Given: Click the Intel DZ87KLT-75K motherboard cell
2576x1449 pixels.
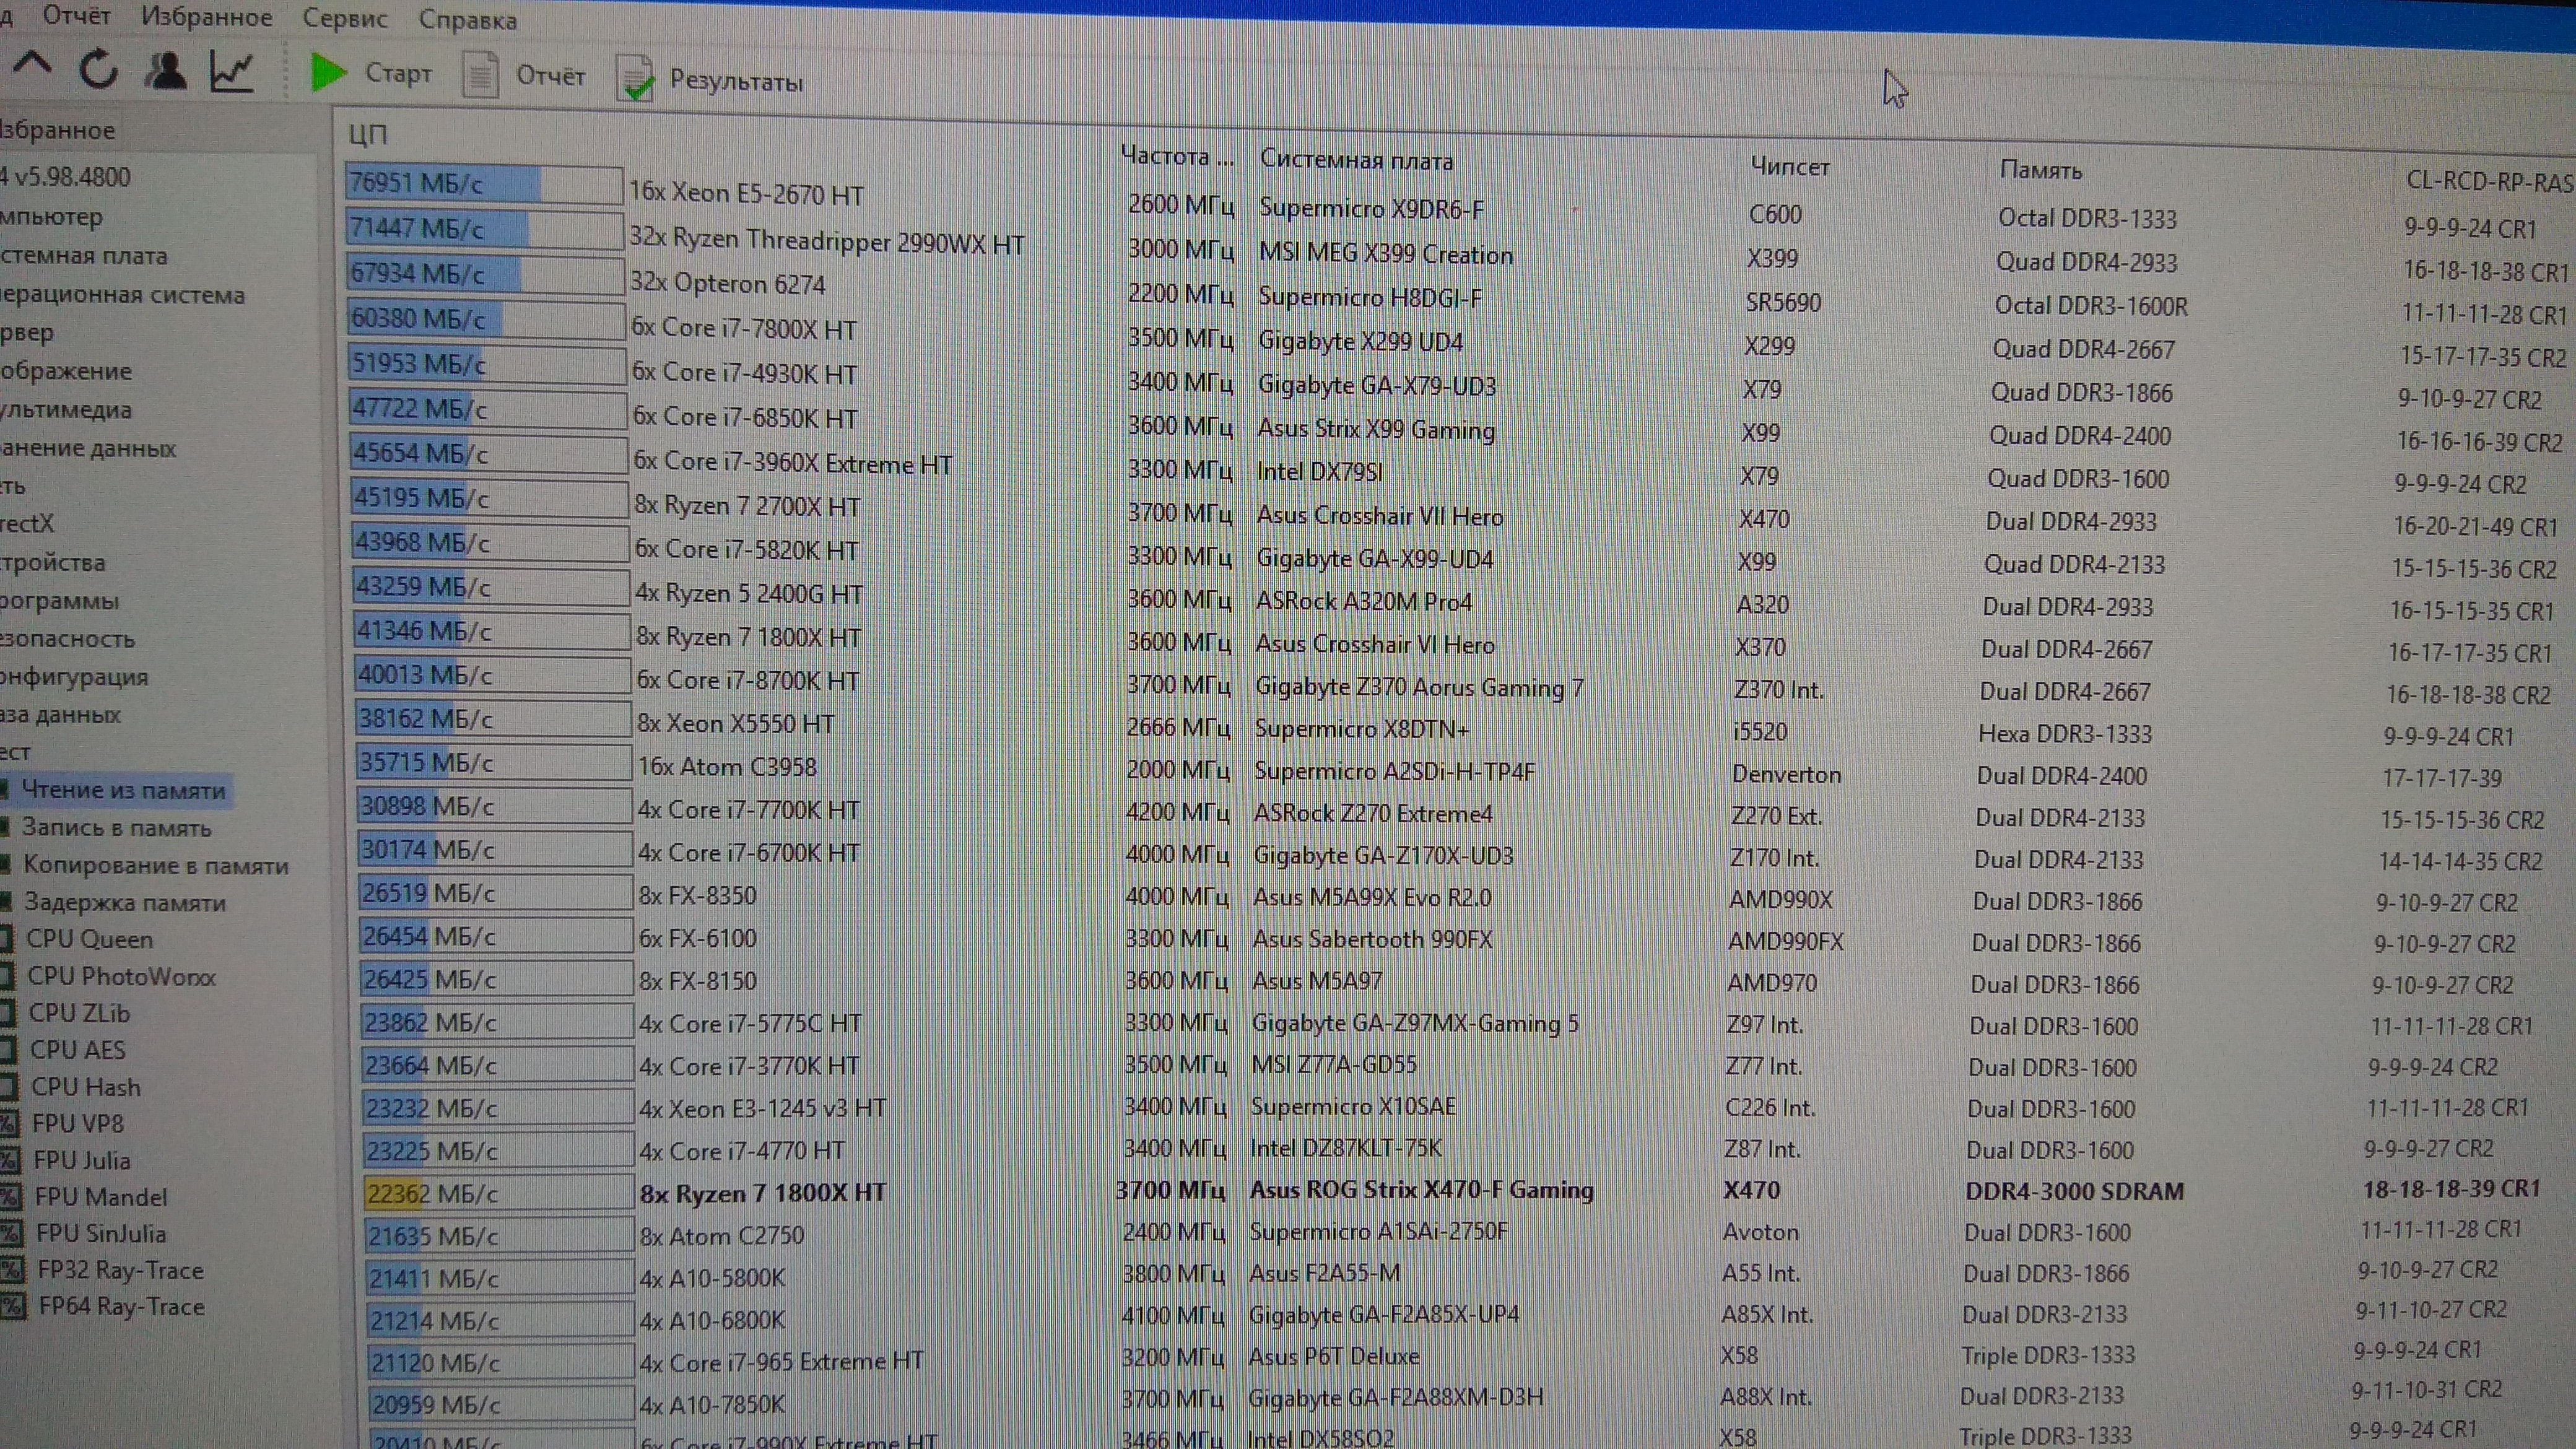Looking at the screenshot, I should (1346, 1149).
